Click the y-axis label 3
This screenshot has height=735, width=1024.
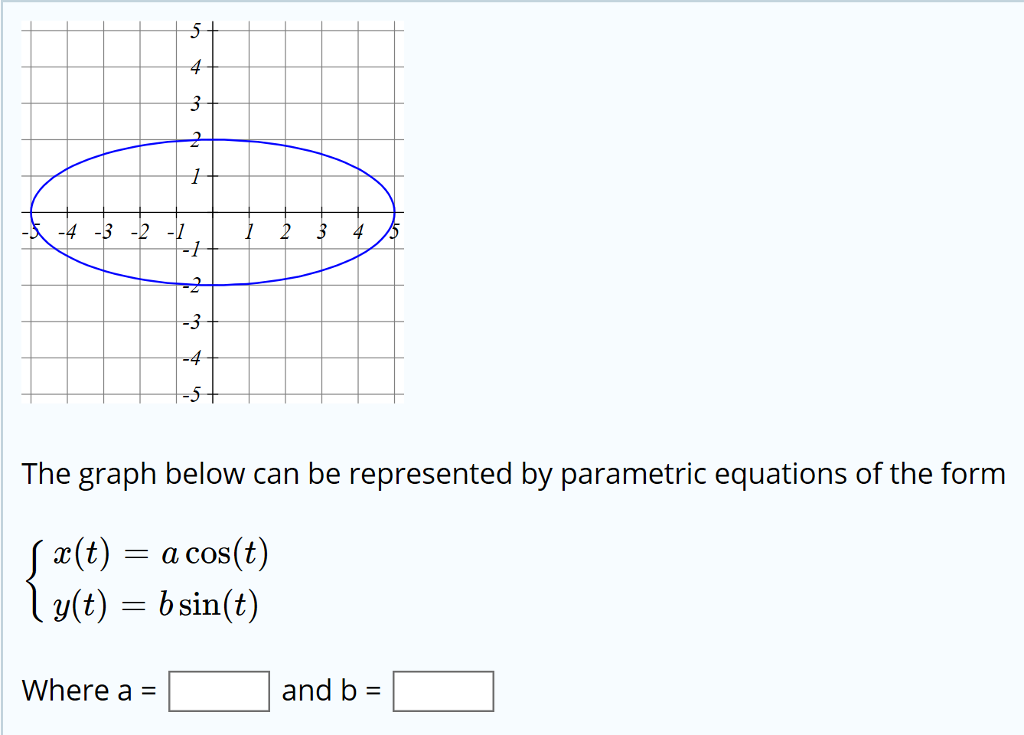[196, 103]
